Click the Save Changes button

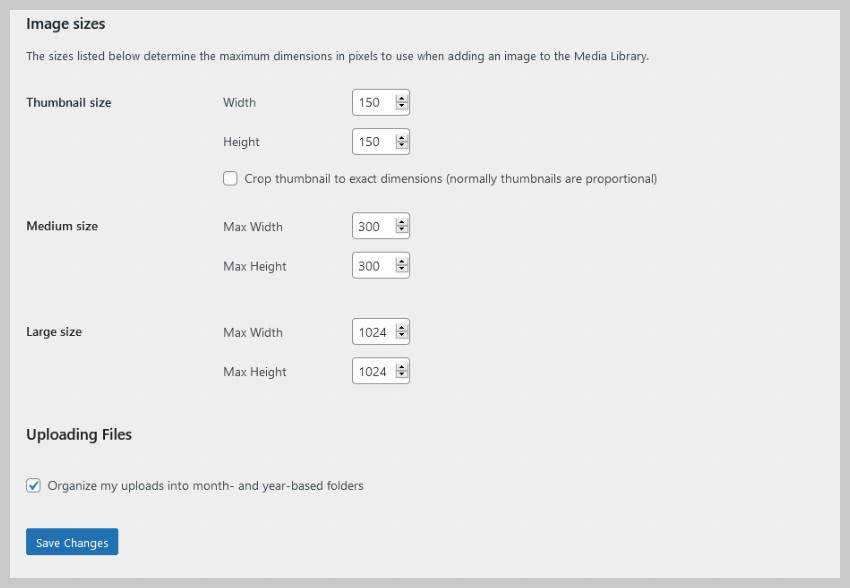72,542
